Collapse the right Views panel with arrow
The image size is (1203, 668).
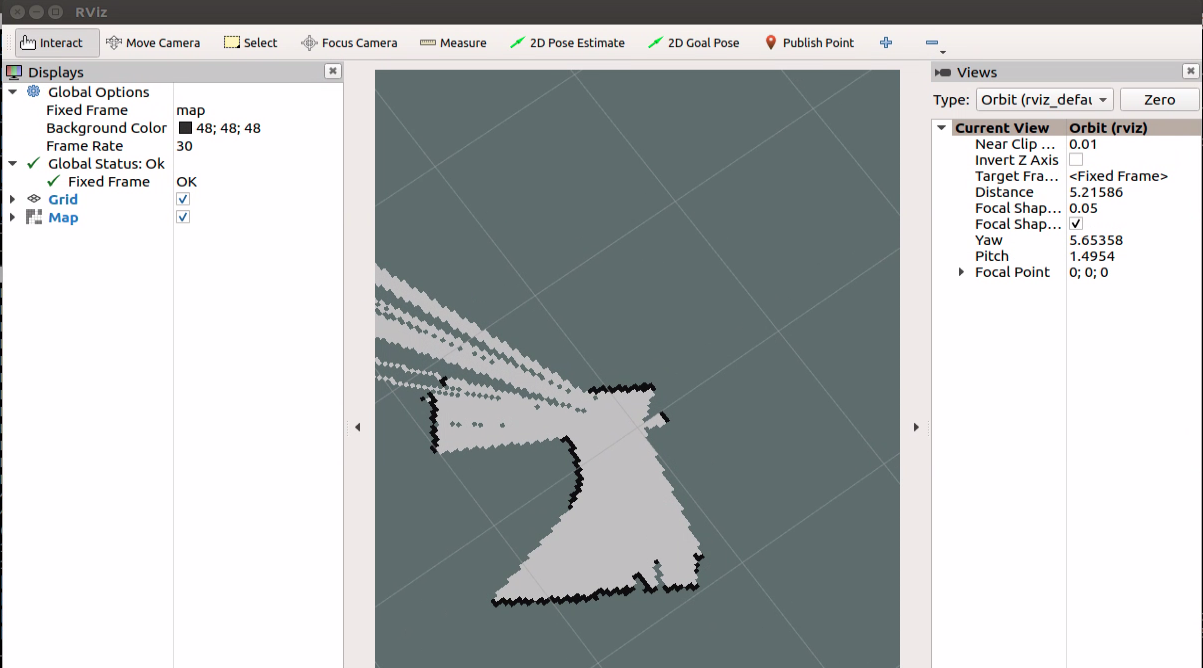pyautogui.click(x=916, y=427)
